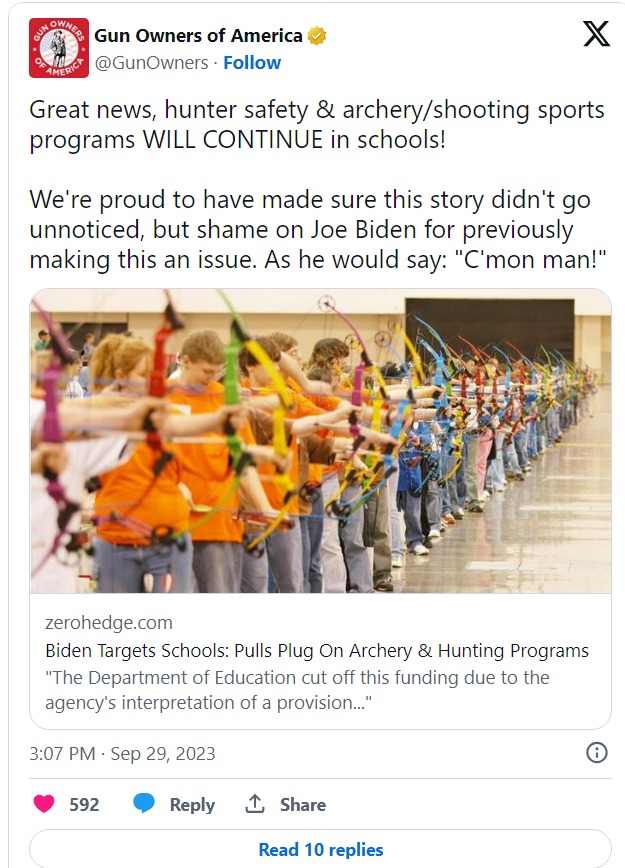Click the tweet text starting 'Great news'

[x=317, y=184]
